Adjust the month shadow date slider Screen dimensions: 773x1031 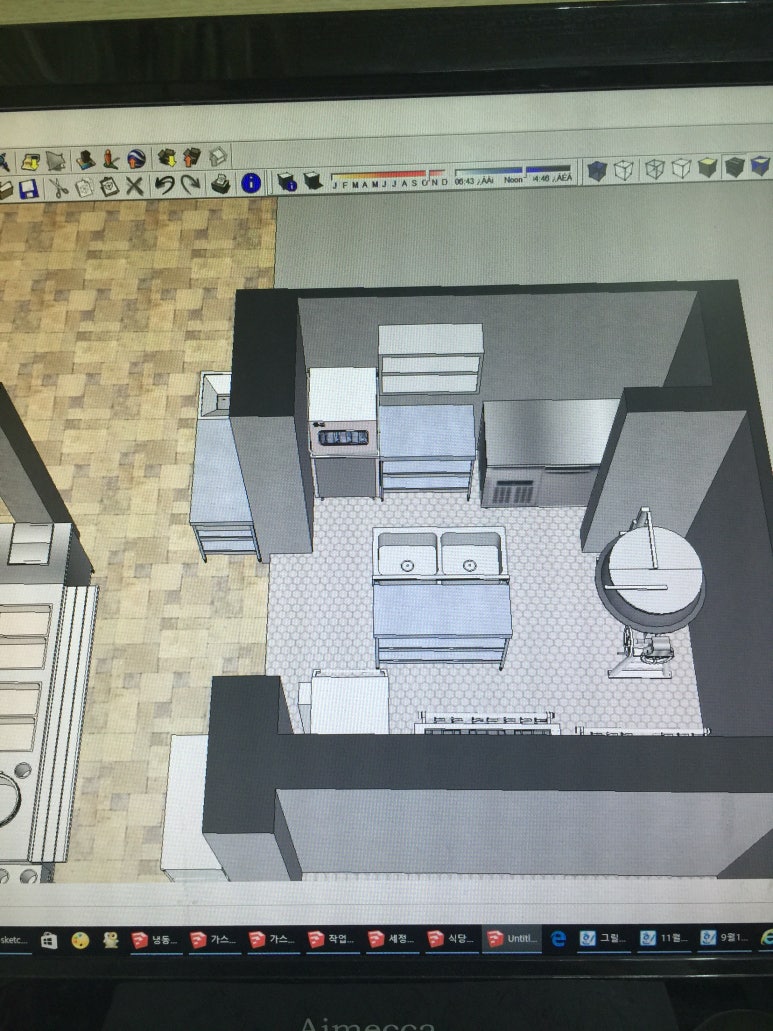pos(389,176)
